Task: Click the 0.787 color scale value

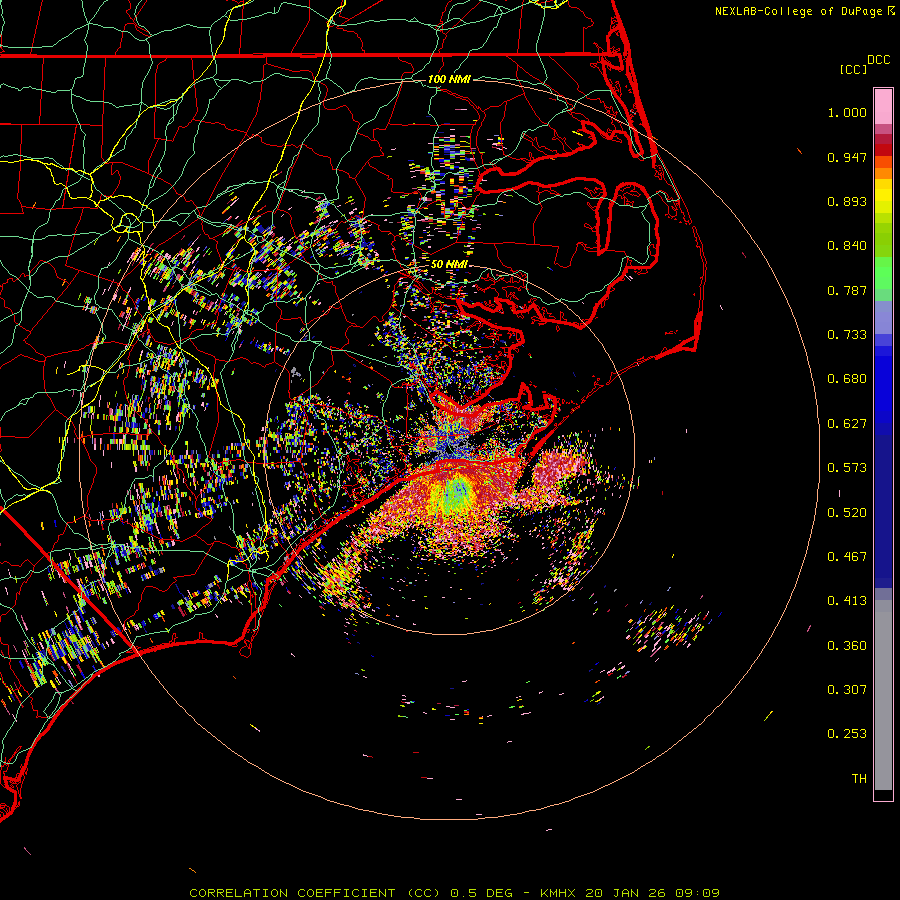Action: 847,290
